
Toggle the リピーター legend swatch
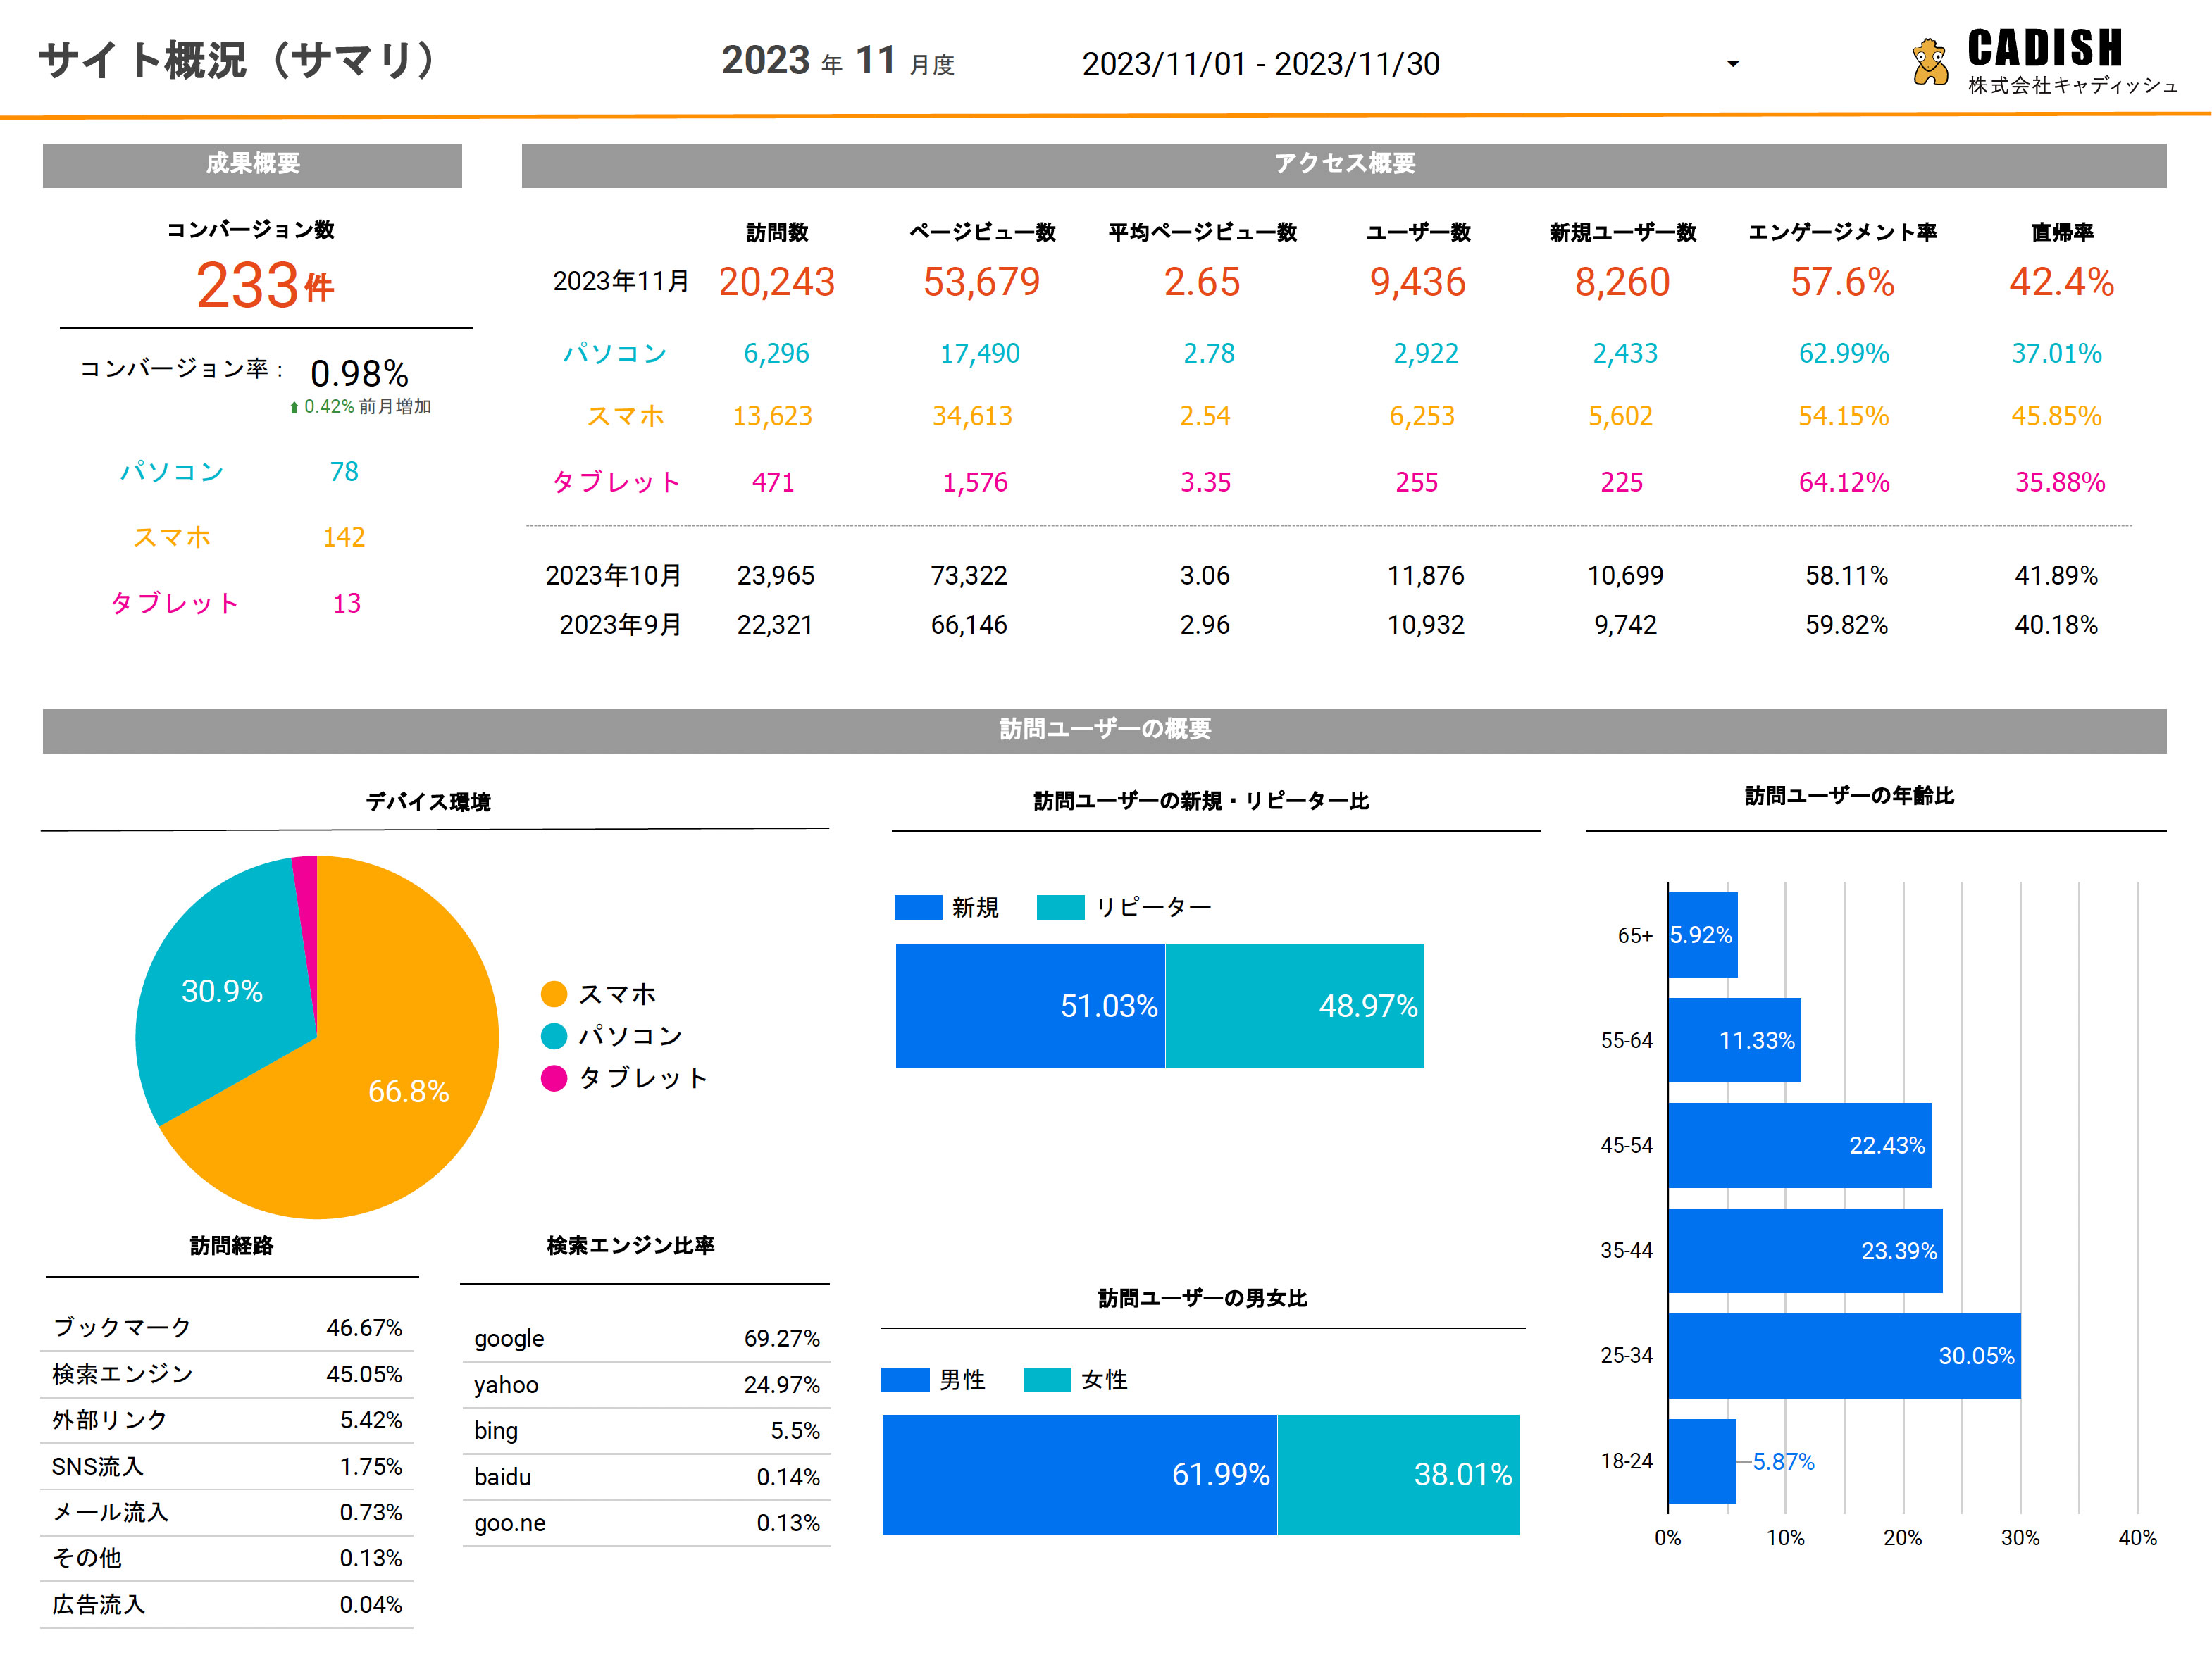tap(1060, 907)
